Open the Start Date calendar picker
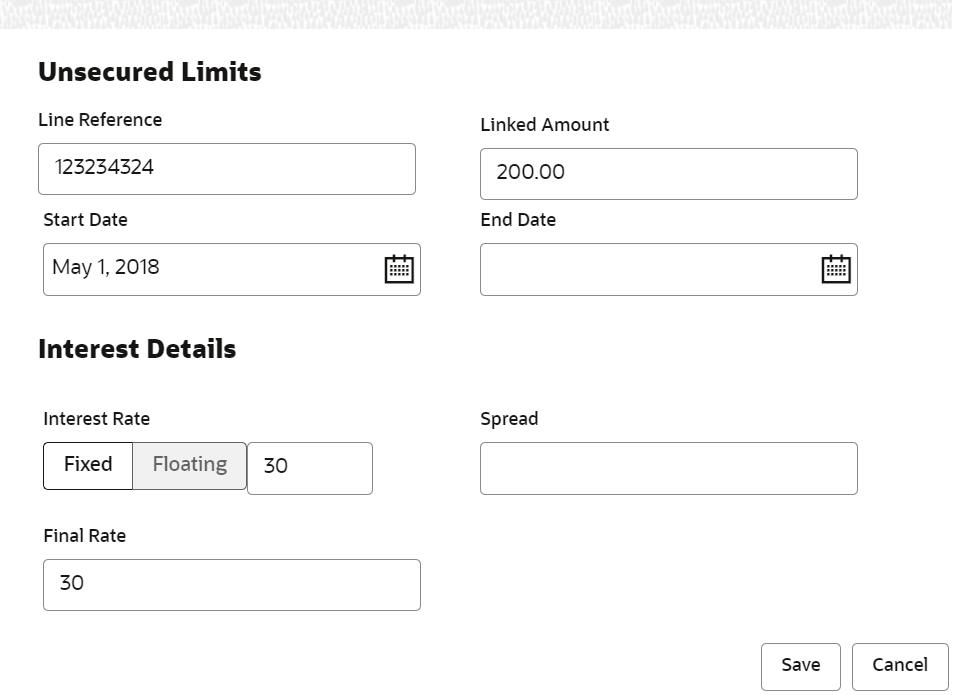 [399, 269]
